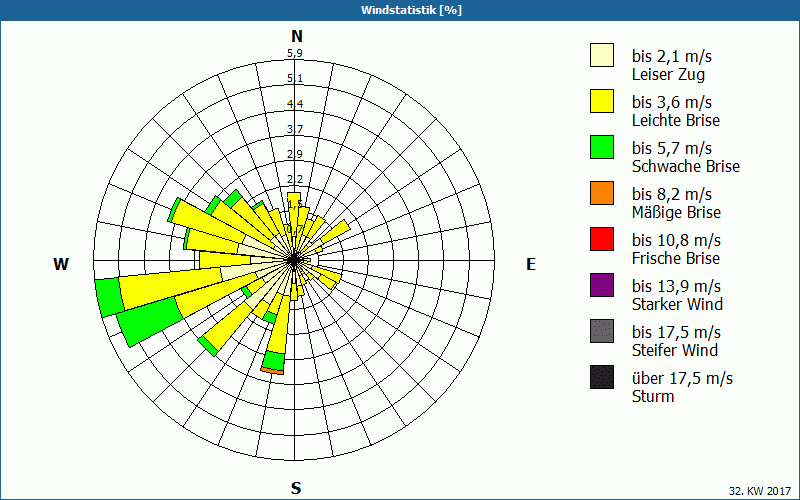800x500 pixels.
Task: Click the 'Leiser Zug' legend label
Action: click(x=668, y=74)
